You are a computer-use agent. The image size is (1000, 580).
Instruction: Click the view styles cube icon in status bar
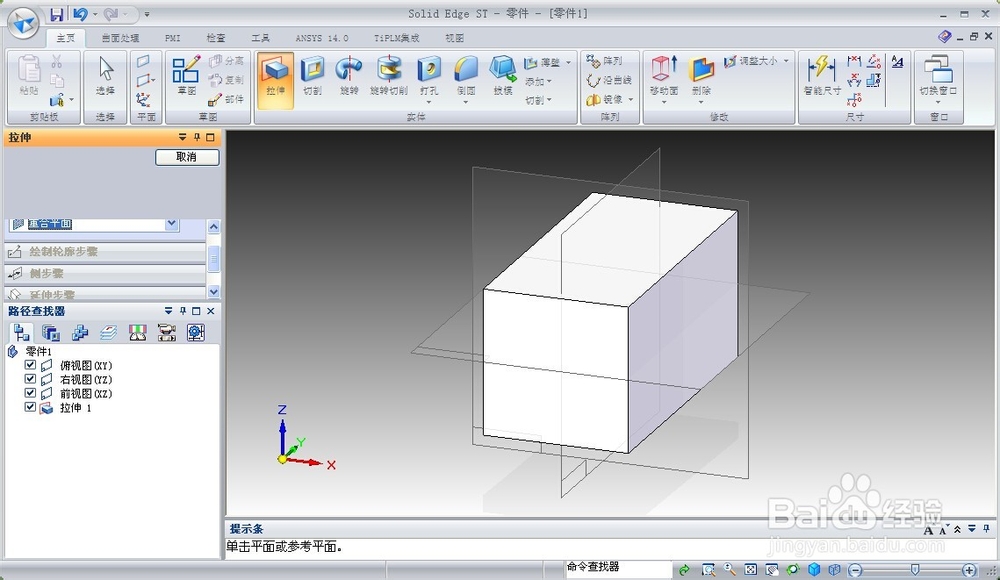click(x=814, y=569)
